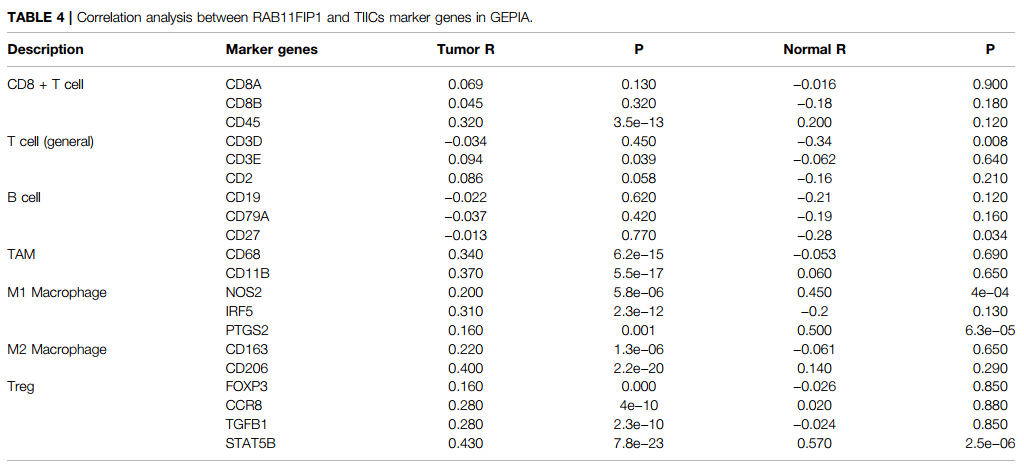Select the PTGS2 marker gene cell
Viewport: 1024px width, 469px height.
247,330
